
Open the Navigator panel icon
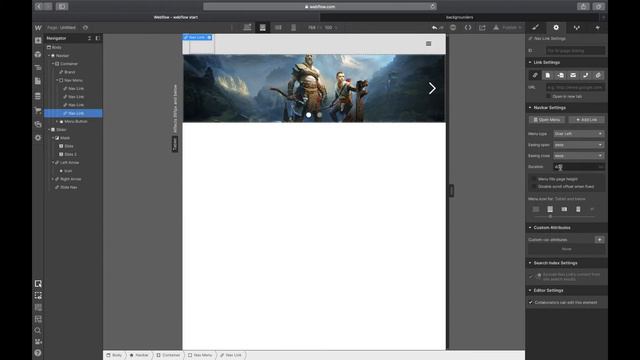coord(38,68)
